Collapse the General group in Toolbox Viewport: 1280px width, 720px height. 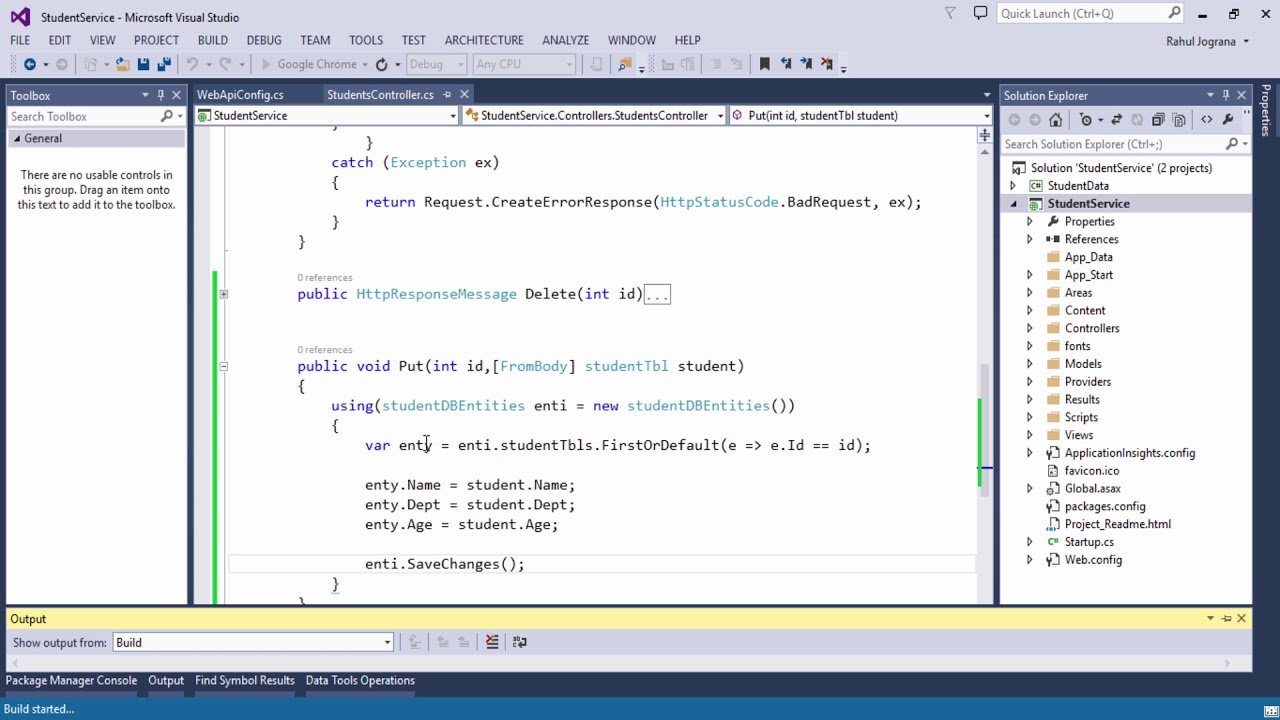[x=16, y=139]
